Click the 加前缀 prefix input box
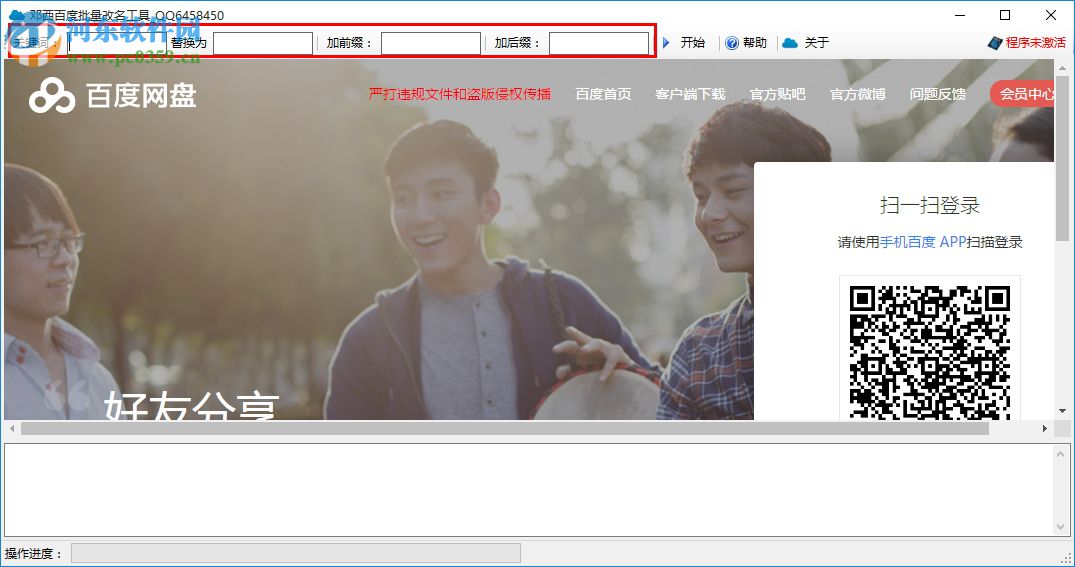Screen dimensions: 1075x567 431,43
